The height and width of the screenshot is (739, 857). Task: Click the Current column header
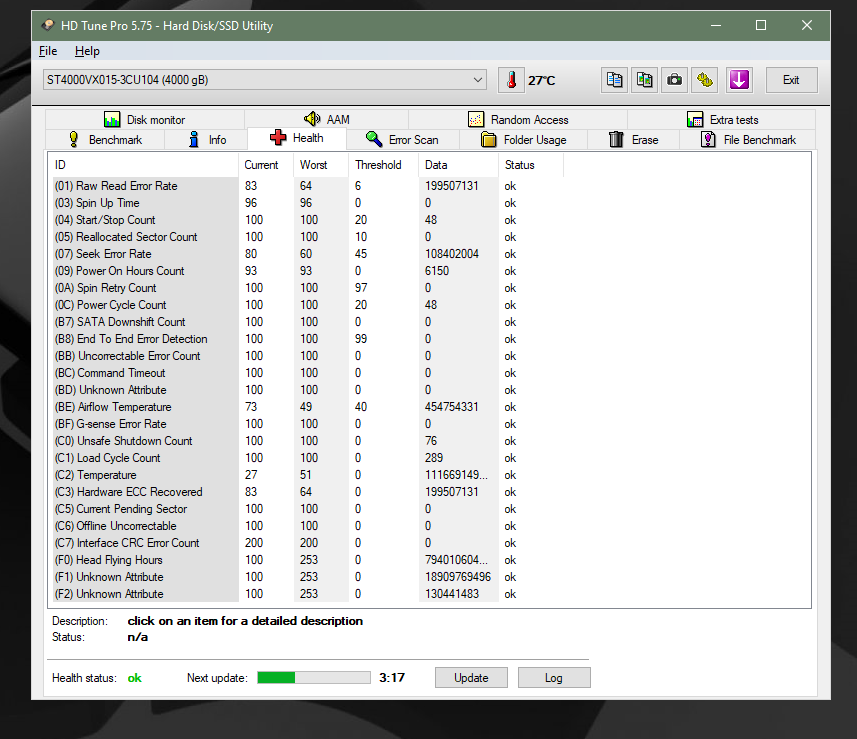pos(266,165)
